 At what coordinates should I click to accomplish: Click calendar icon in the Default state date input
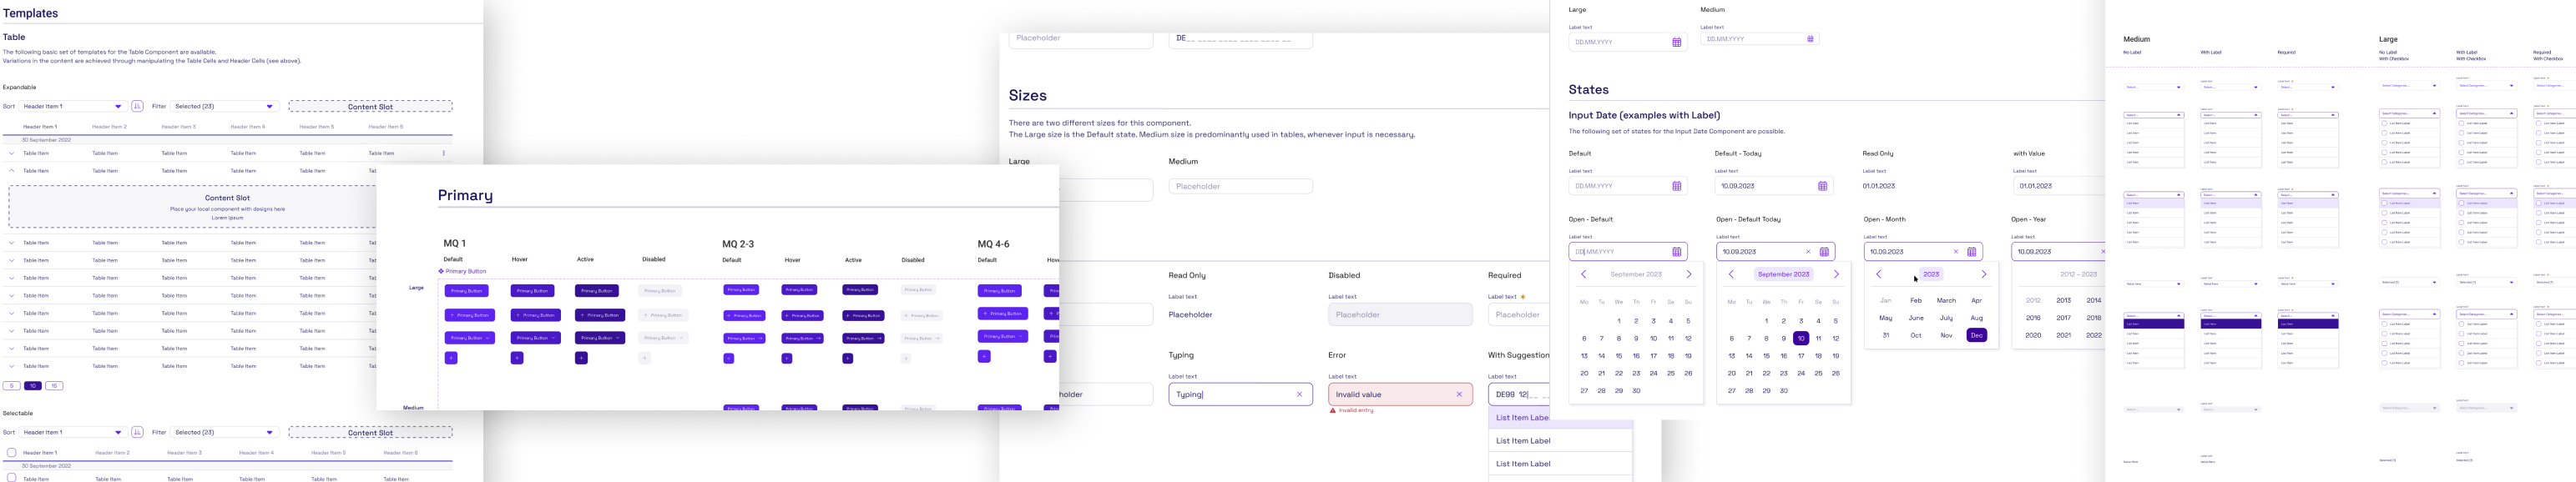coord(1677,186)
